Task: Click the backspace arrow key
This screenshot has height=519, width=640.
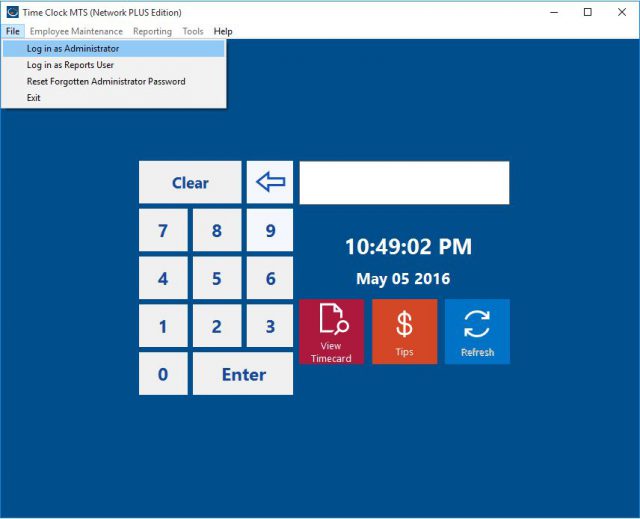Action: (270, 182)
